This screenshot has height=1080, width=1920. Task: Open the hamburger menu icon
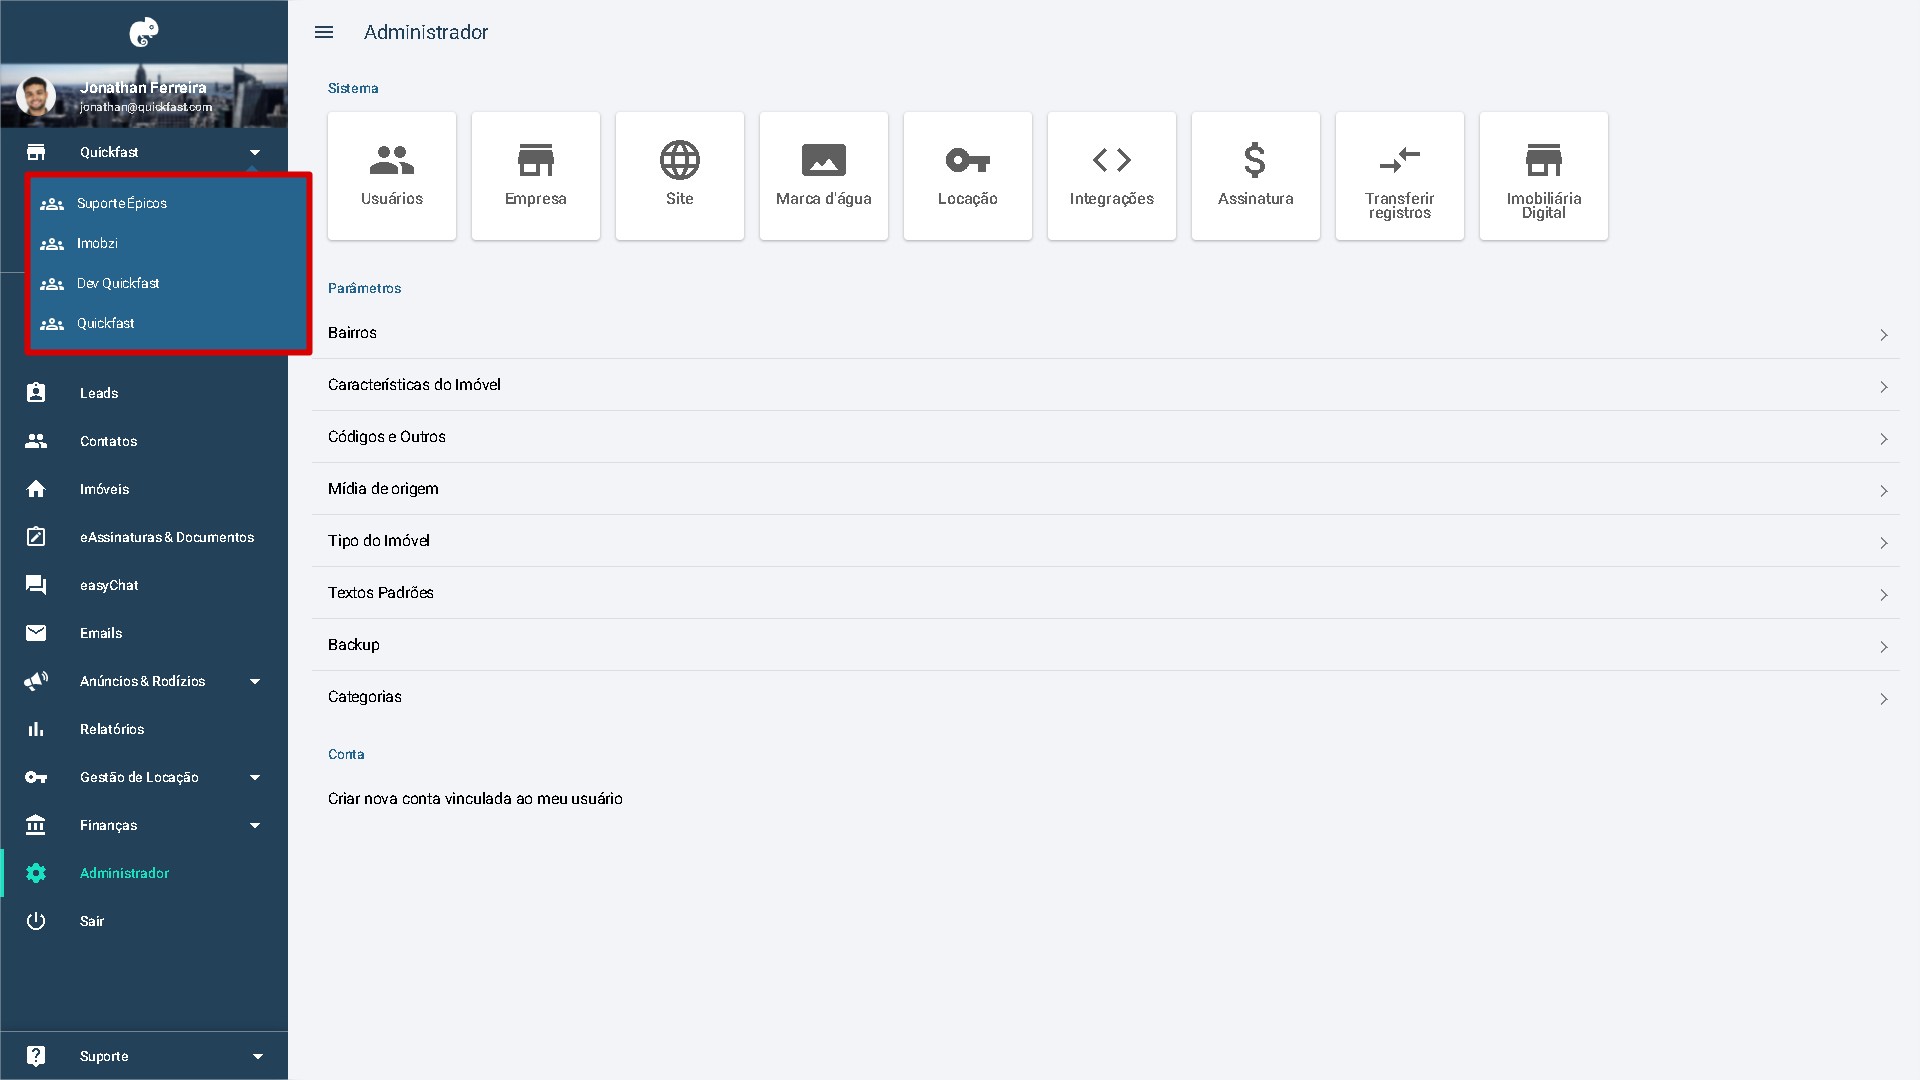pos(324,32)
